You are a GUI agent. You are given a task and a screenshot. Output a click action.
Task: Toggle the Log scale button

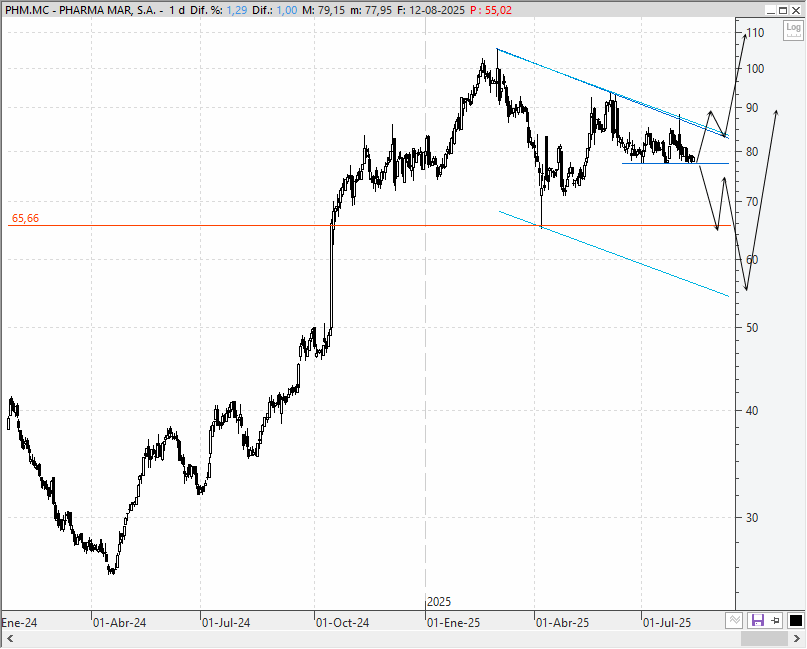[793, 30]
